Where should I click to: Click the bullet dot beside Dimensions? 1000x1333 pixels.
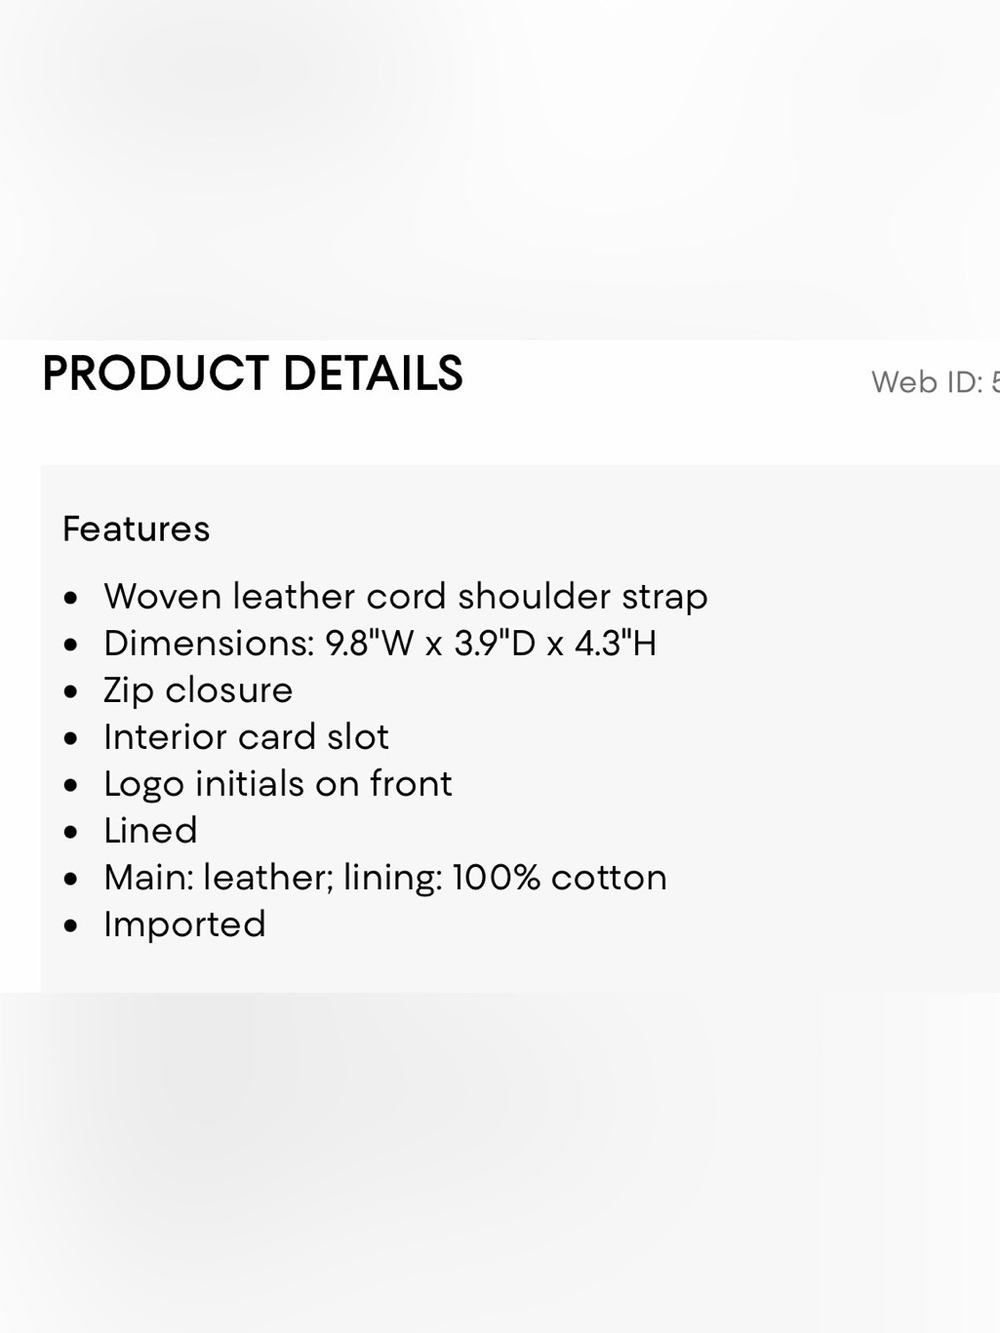pyautogui.click(x=70, y=646)
